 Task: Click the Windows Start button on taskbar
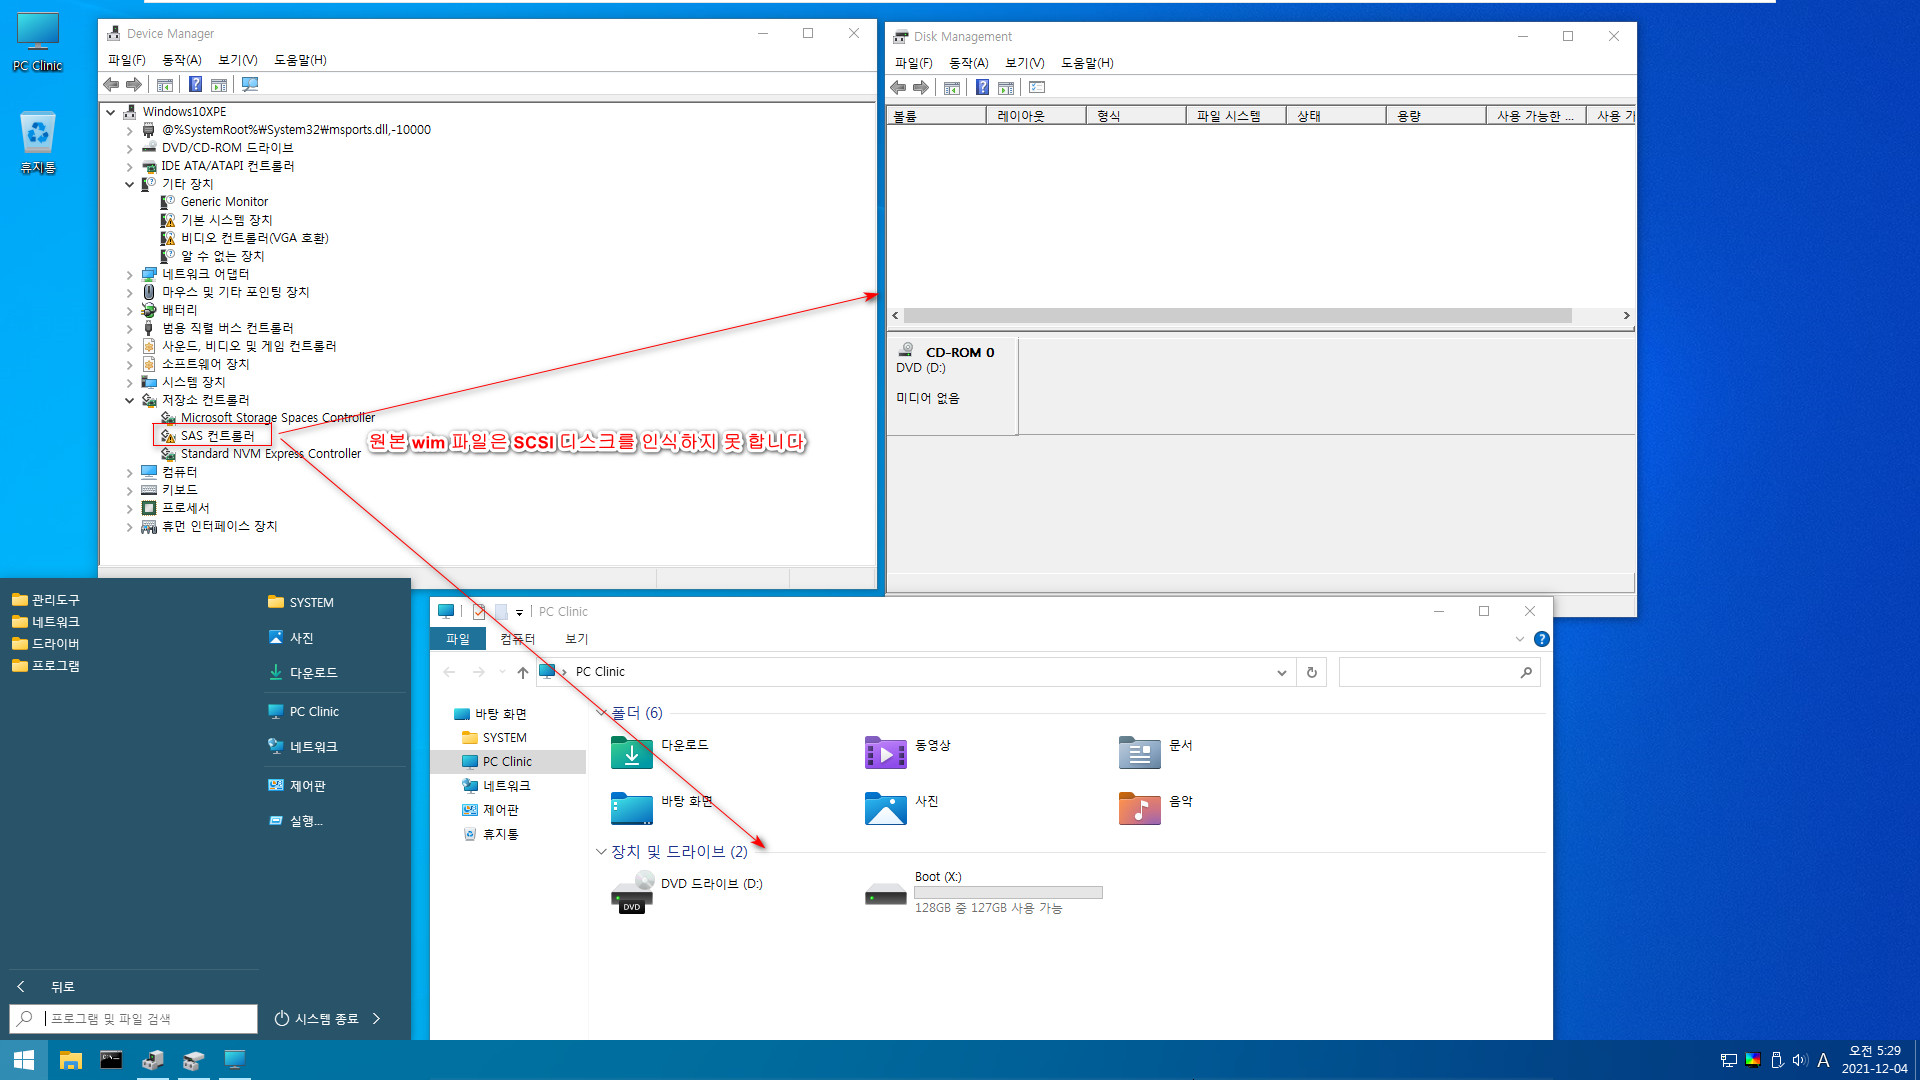[x=24, y=1060]
